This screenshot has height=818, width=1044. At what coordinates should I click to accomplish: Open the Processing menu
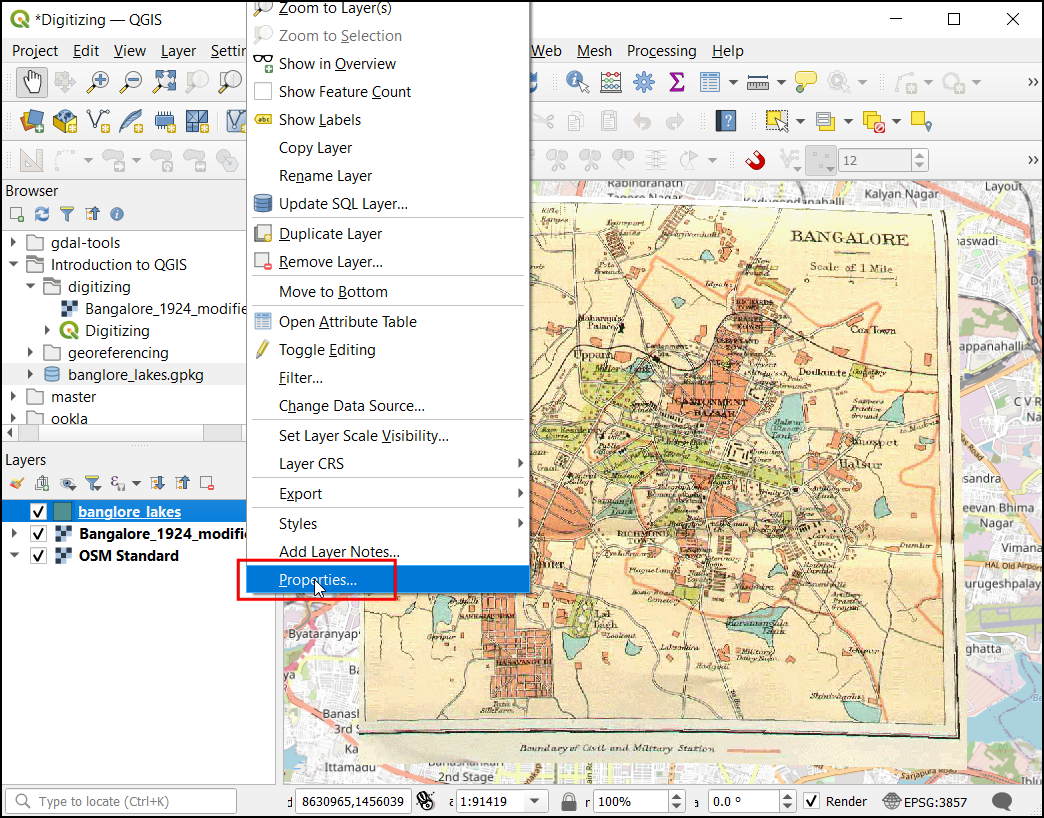pyautogui.click(x=661, y=51)
